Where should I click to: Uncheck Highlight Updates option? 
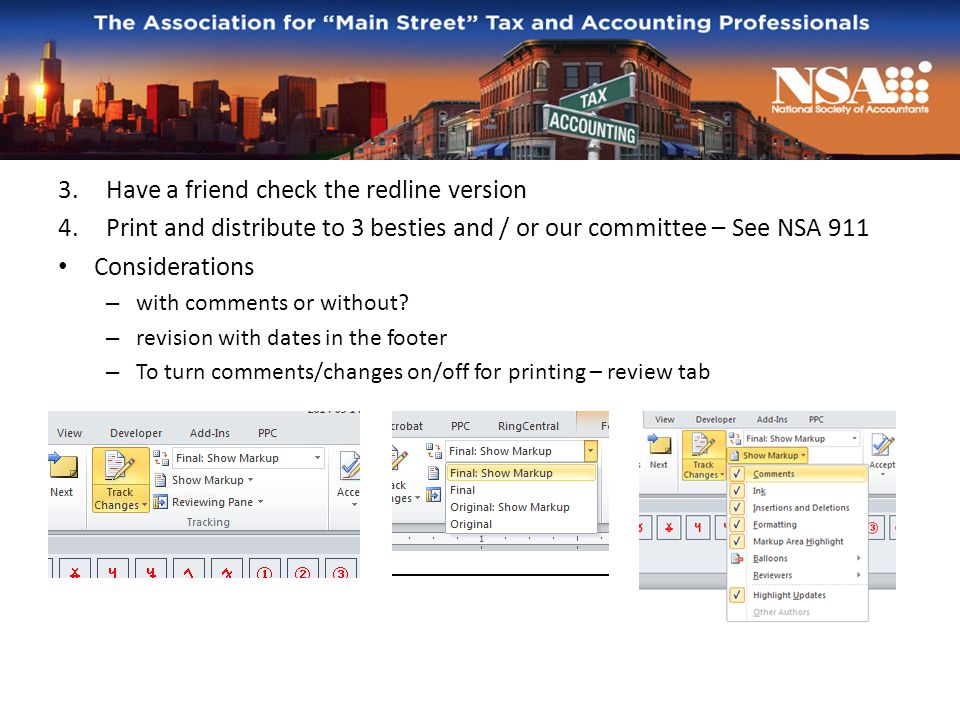coord(737,595)
